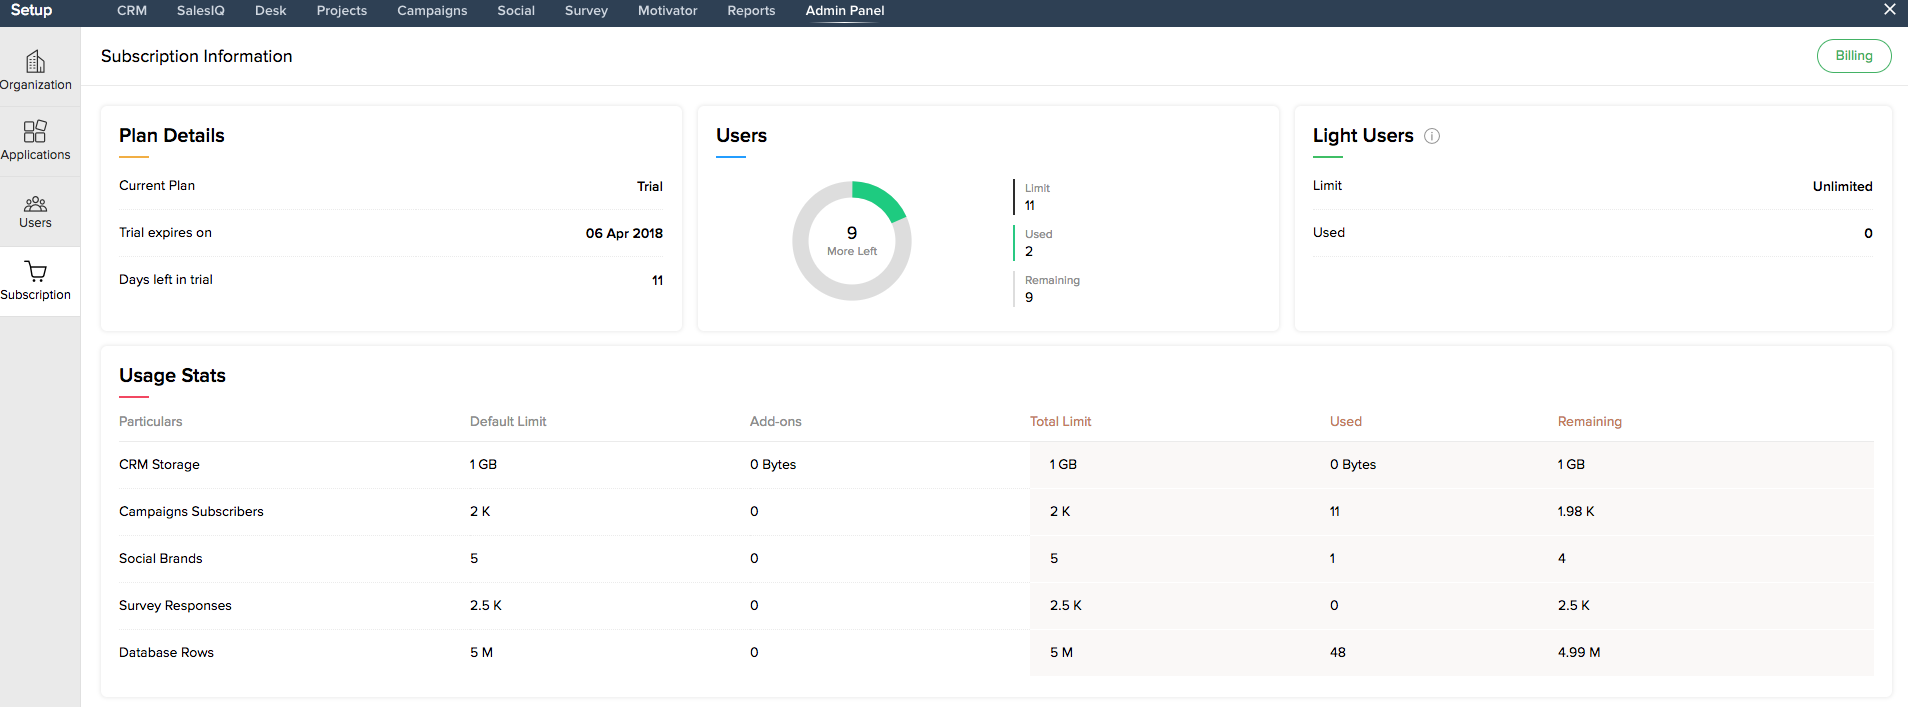Switch to the Motivator tab
This screenshot has width=1908, height=707.
[x=668, y=11]
